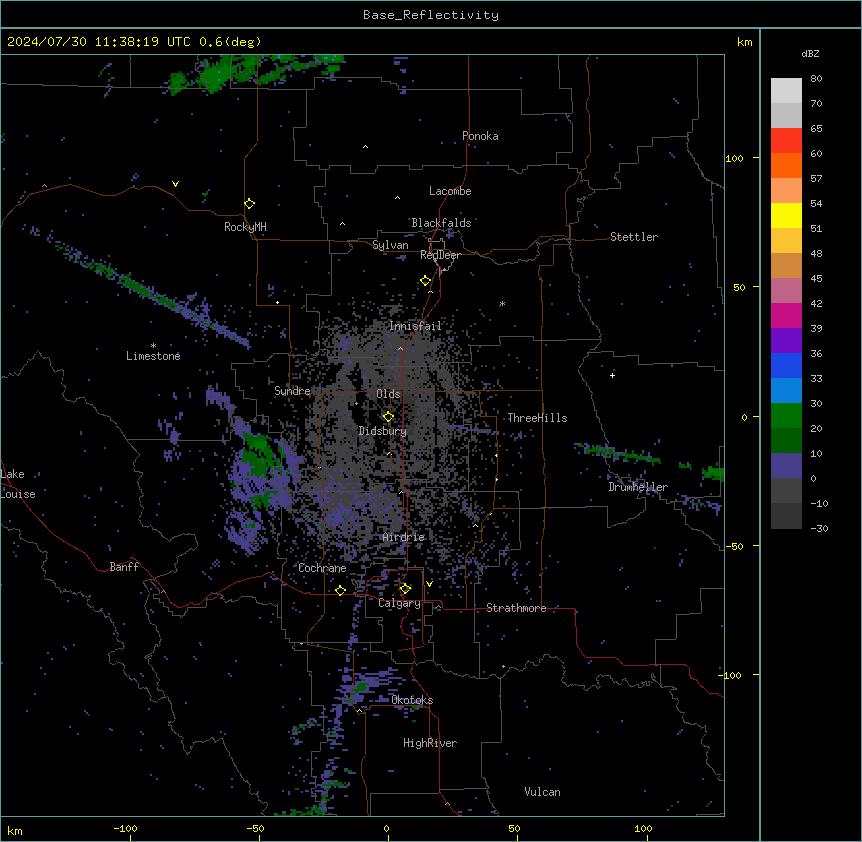This screenshot has height=842, width=862.
Task: Click the Lake Louise label
Action: 18,484
